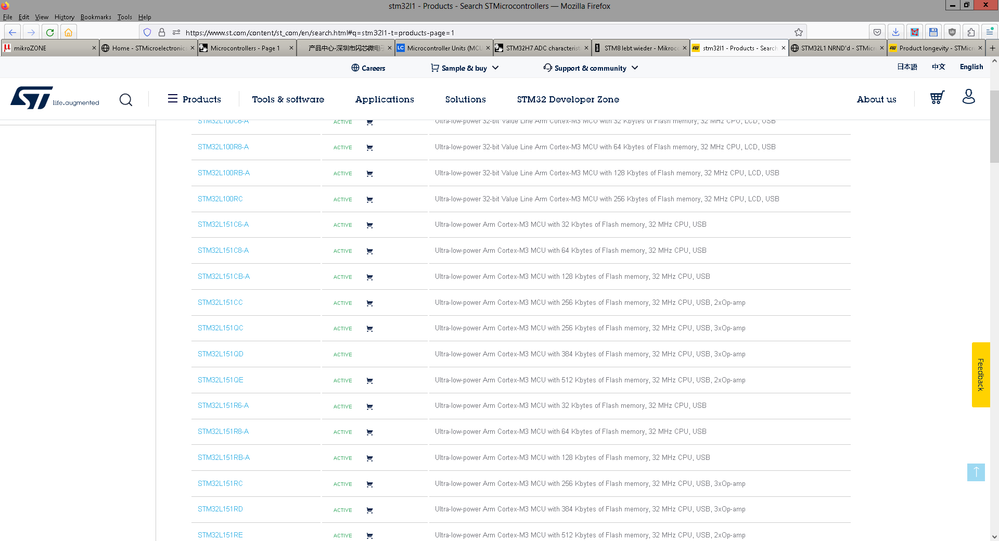Viewport: 999px width, 541px height.
Task: Open the Applications menu
Action: pos(385,99)
